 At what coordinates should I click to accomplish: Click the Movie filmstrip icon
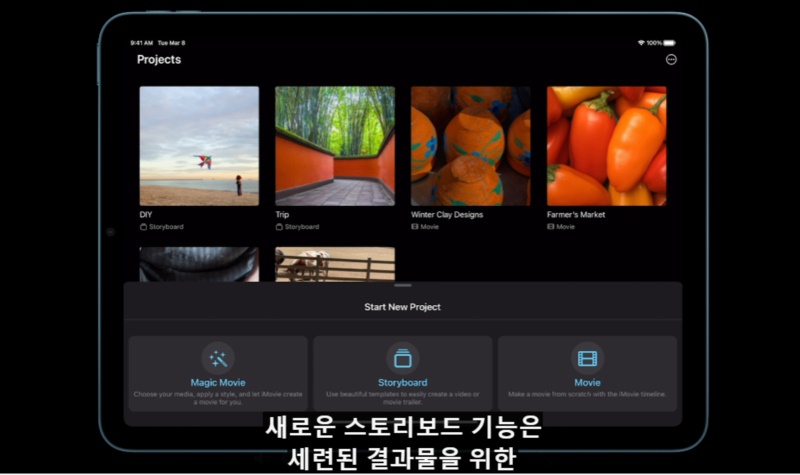[587, 359]
